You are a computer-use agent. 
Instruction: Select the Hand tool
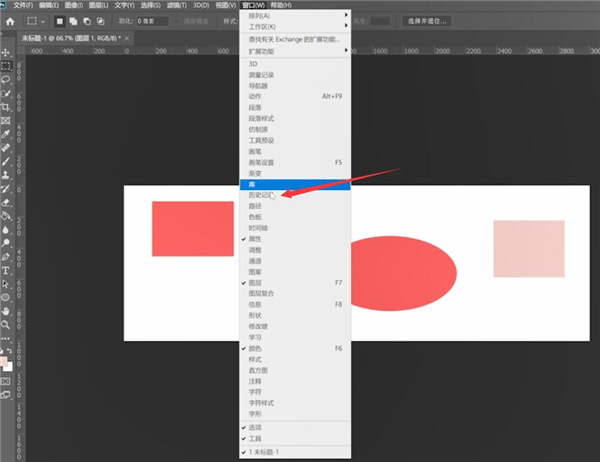point(6,311)
